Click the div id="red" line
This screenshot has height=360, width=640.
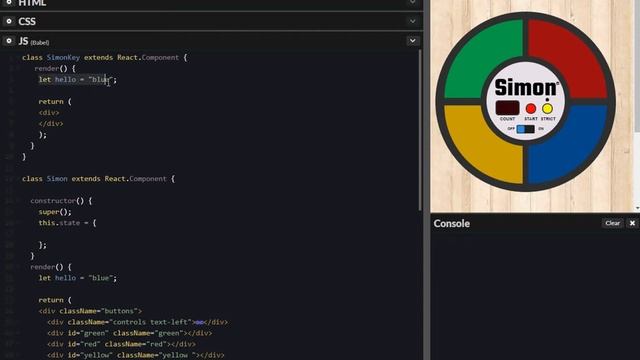tap(121, 344)
